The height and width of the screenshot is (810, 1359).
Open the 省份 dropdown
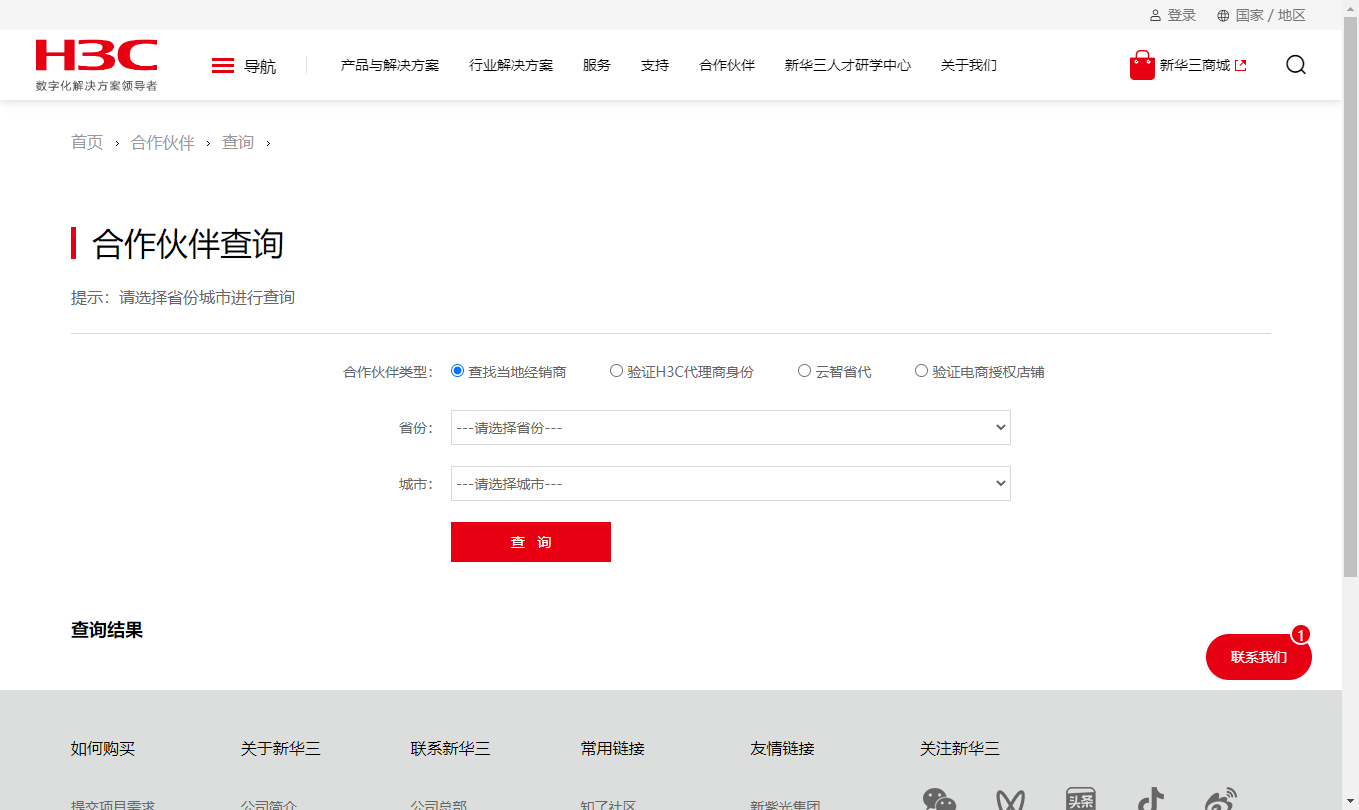coord(731,428)
